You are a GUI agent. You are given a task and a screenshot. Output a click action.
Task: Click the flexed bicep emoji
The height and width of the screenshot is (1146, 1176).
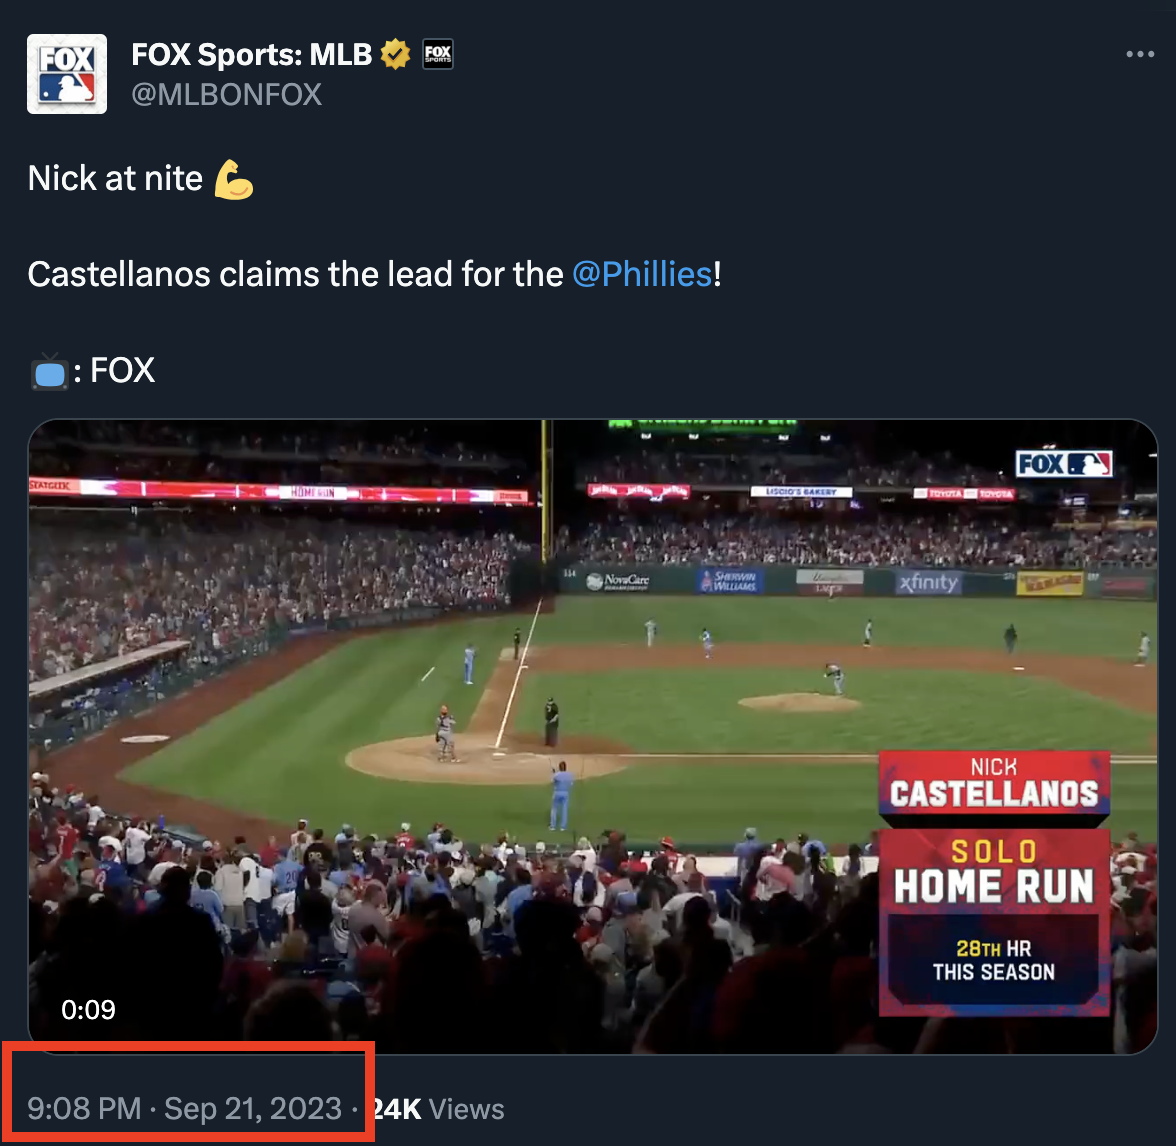tap(234, 179)
